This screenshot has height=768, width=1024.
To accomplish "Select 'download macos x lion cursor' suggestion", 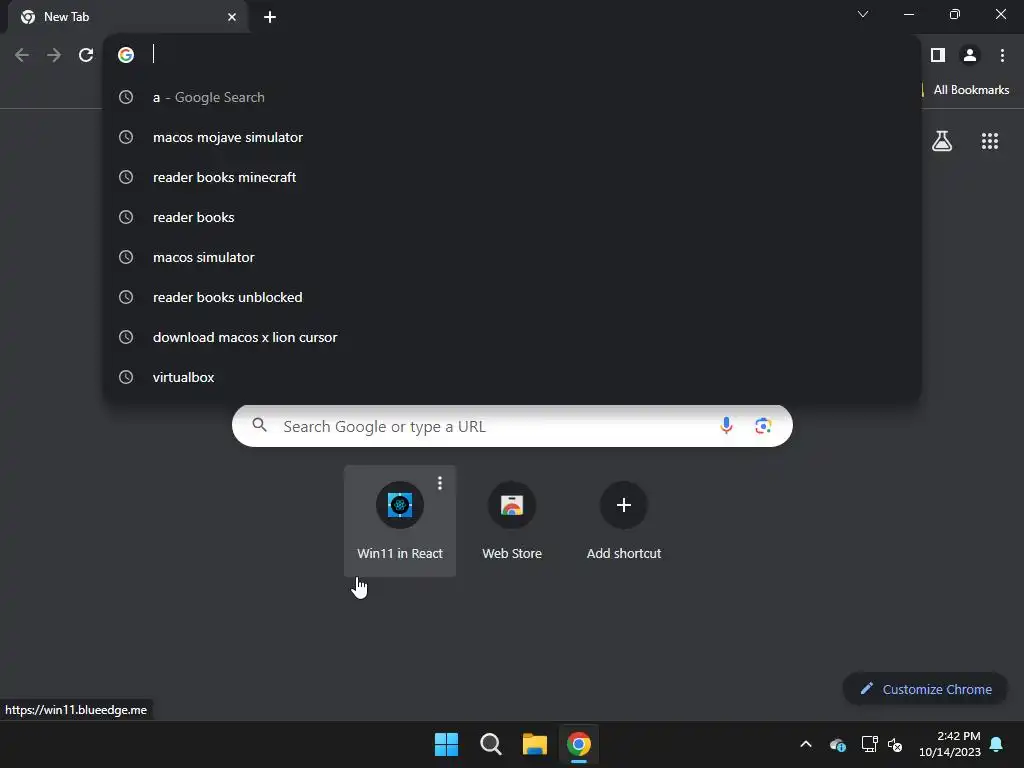I will click(512, 337).
